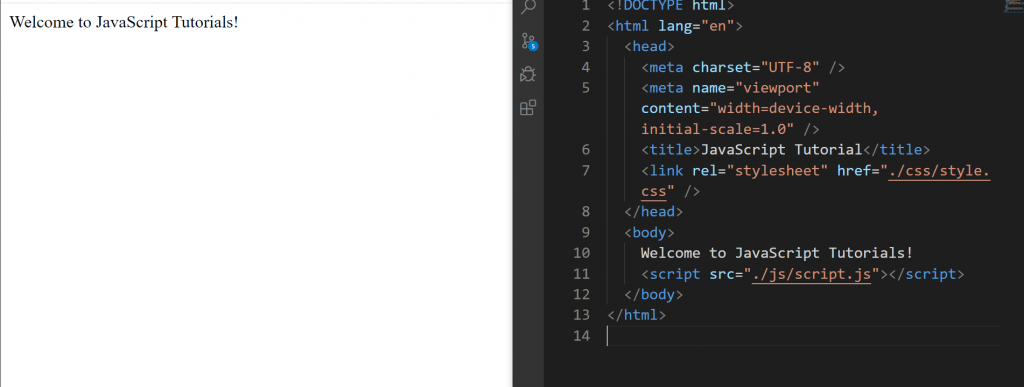Click the closing </script> tag

click(926, 274)
